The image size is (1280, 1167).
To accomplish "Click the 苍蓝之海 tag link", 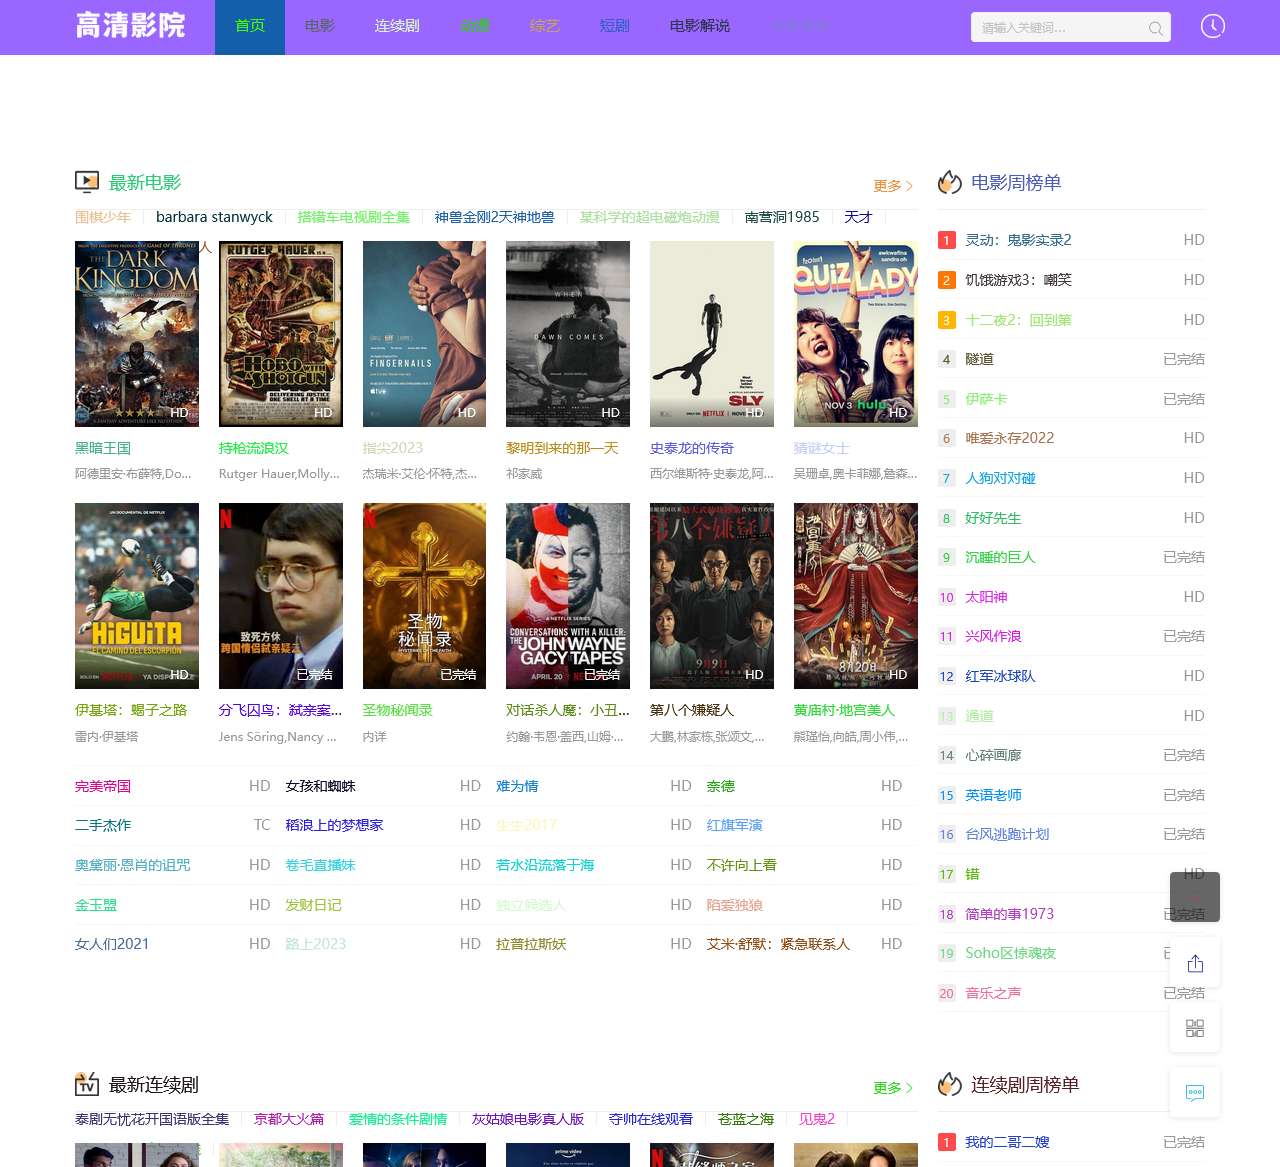I will pyautogui.click(x=746, y=1119).
